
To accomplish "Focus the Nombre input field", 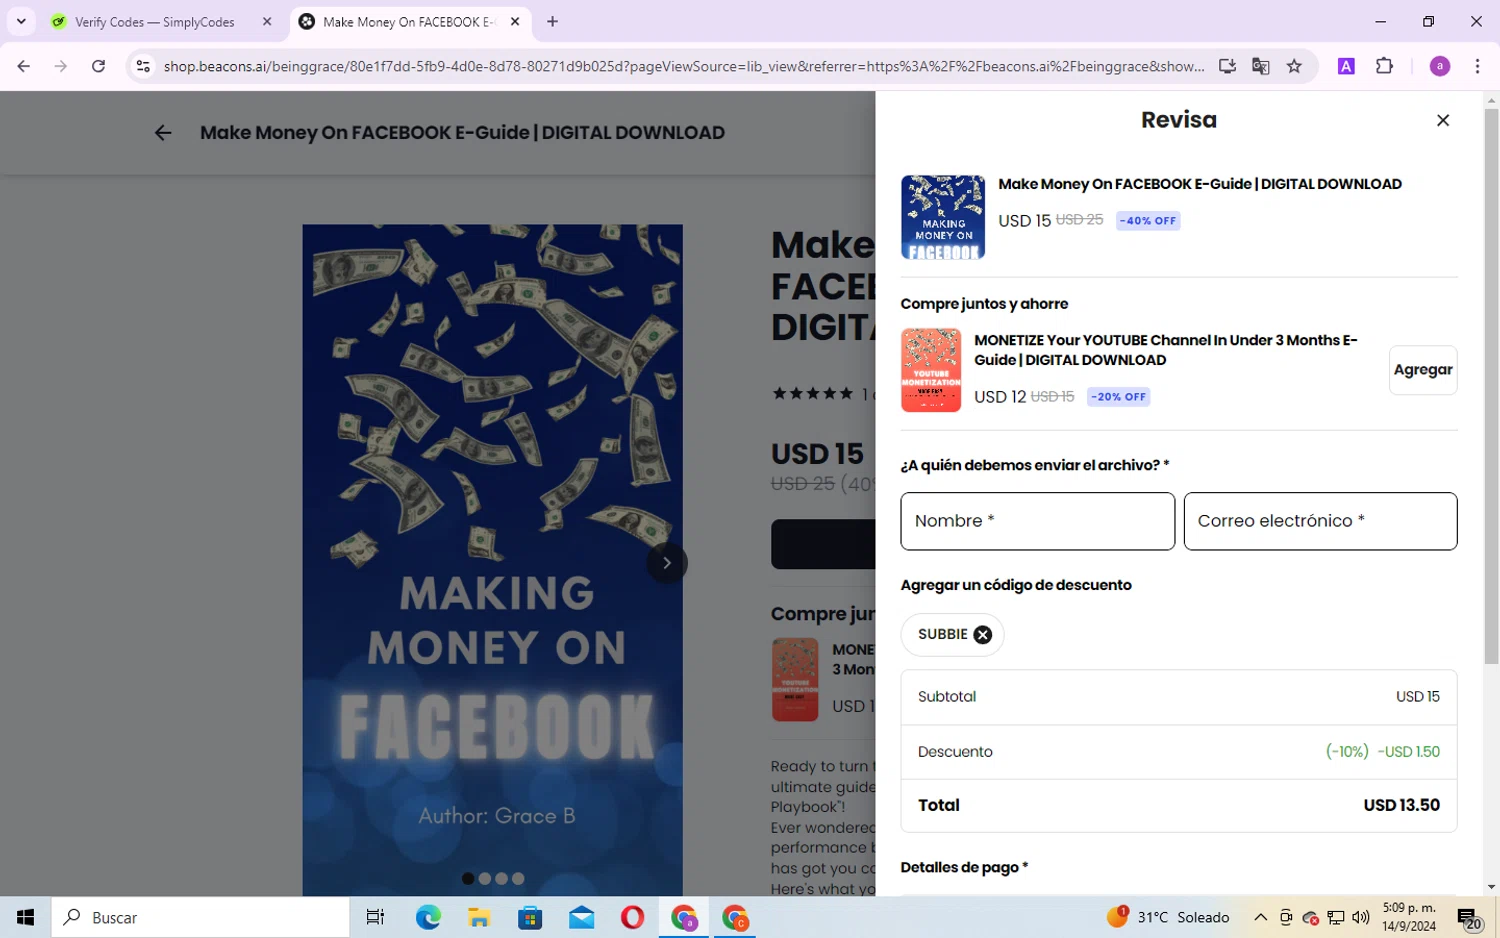I will point(1037,521).
